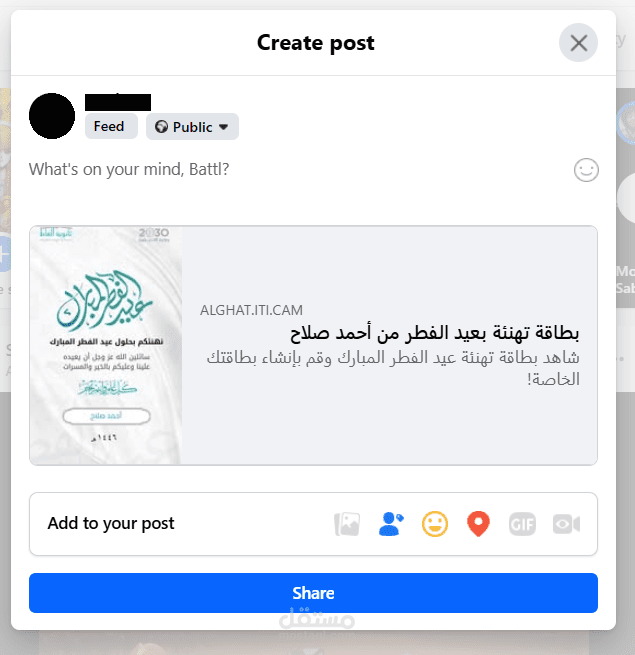Open the yellow Feeling/activity smiley icon

[435, 524]
